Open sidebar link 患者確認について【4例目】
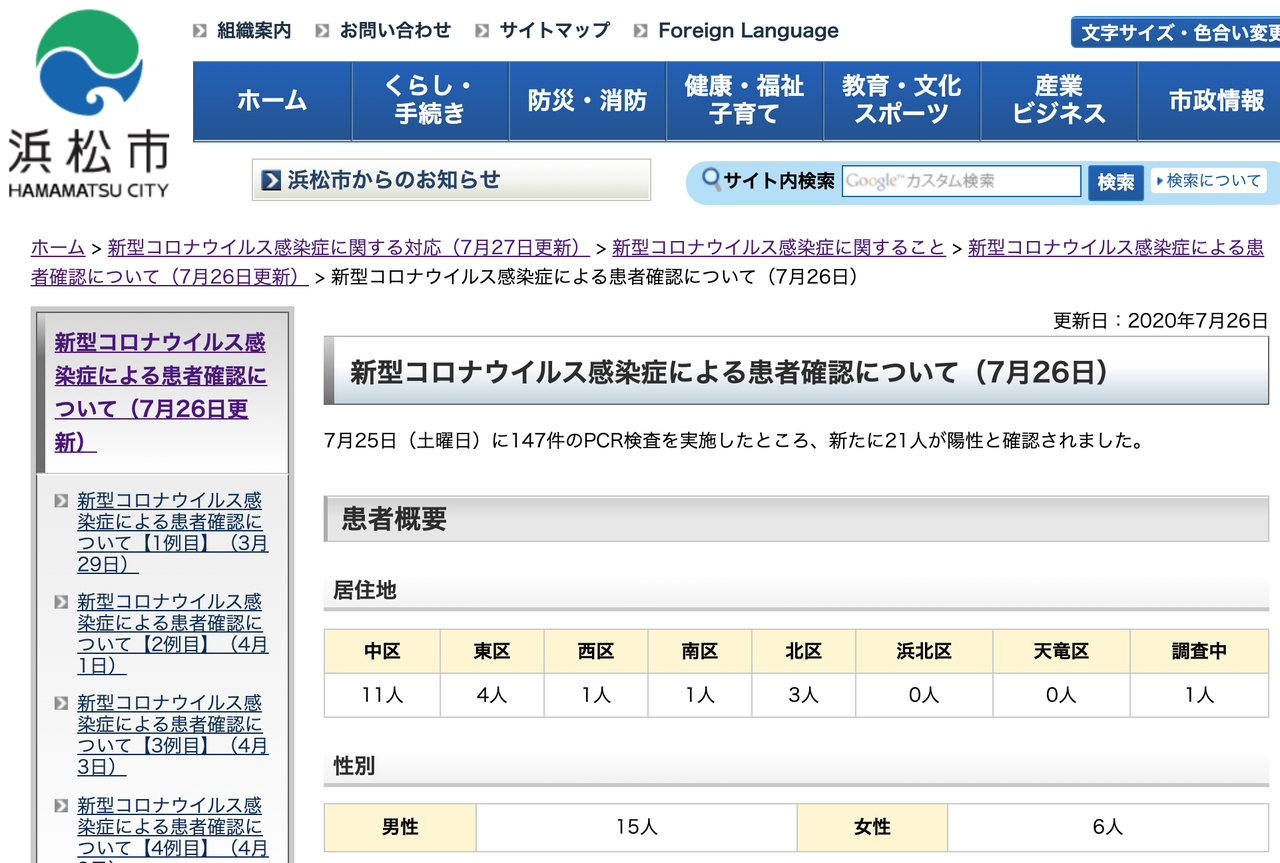Viewport: 1280px width, 863px height. tap(172, 828)
